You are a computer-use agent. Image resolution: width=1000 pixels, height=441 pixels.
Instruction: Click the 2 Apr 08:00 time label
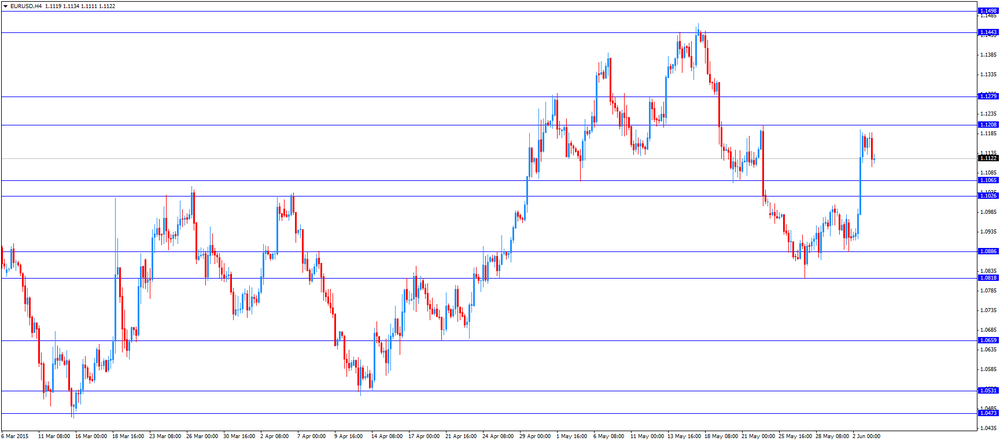coord(275,436)
